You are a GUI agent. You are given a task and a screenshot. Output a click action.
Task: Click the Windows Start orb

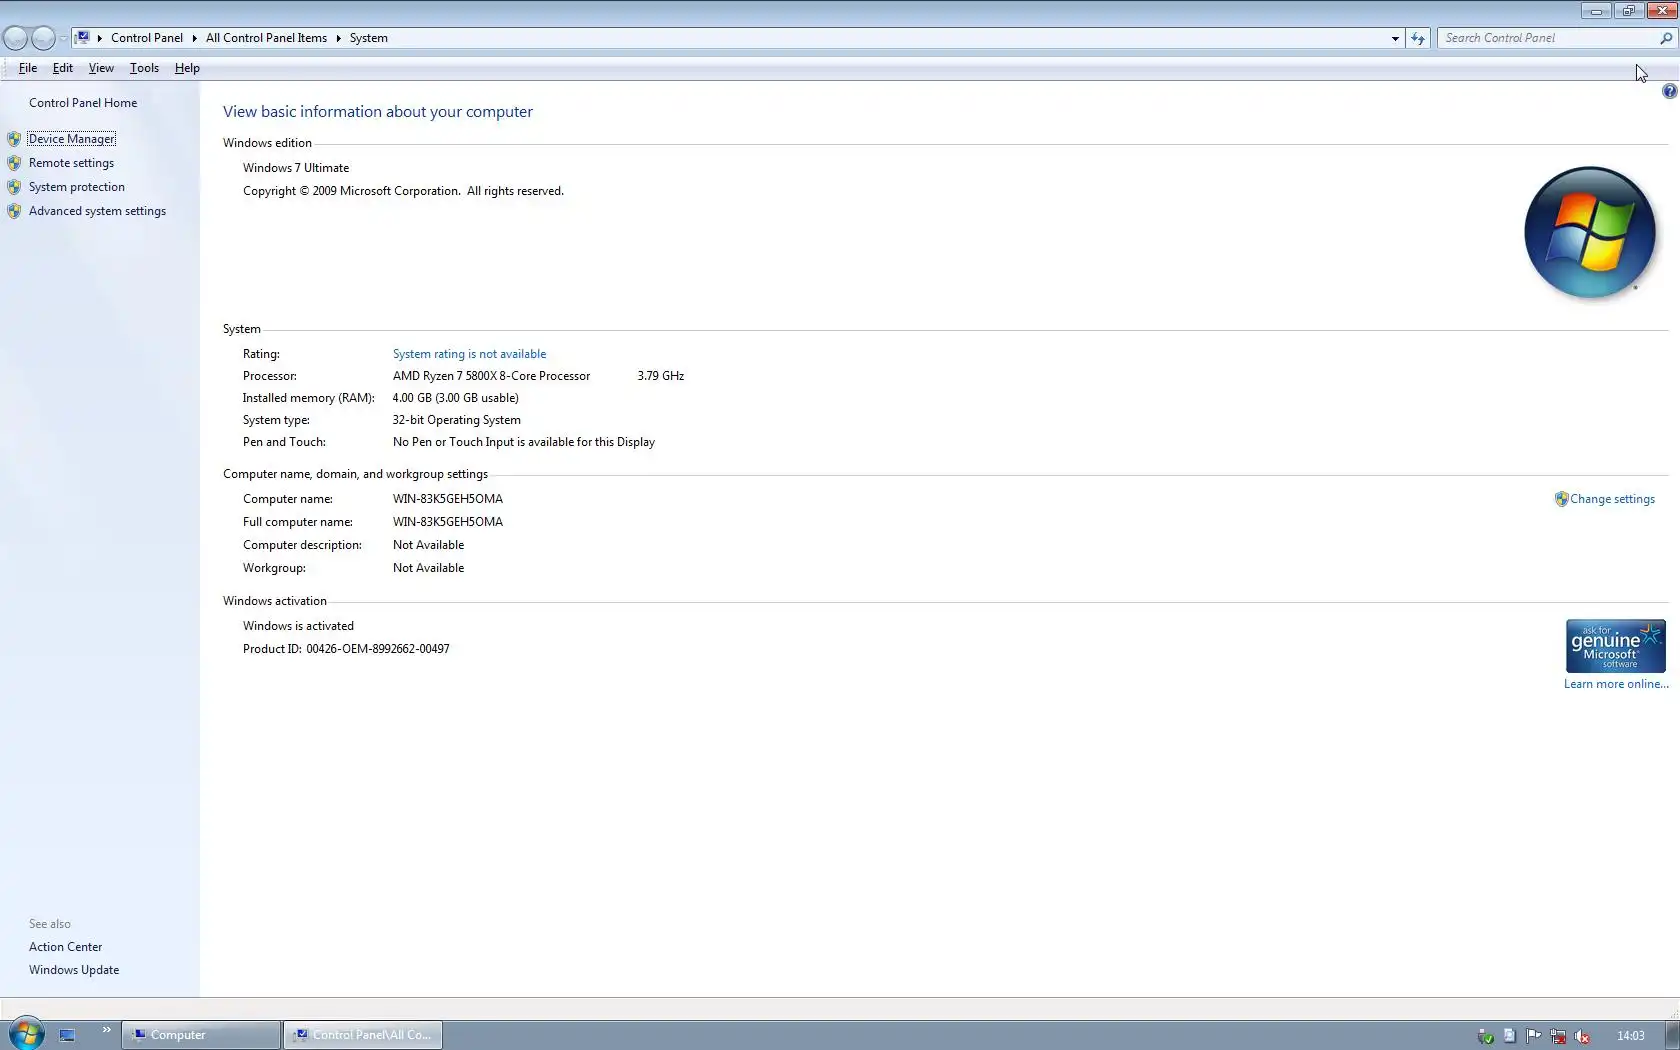coord(27,1034)
